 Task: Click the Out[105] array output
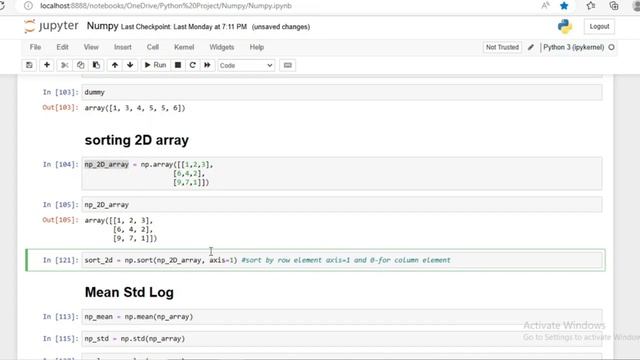click(x=120, y=229)
